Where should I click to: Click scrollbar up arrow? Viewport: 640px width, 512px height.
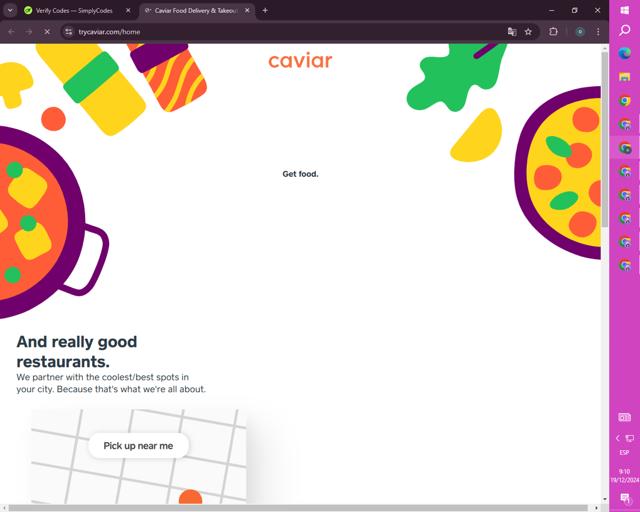(x=605, y=48)
